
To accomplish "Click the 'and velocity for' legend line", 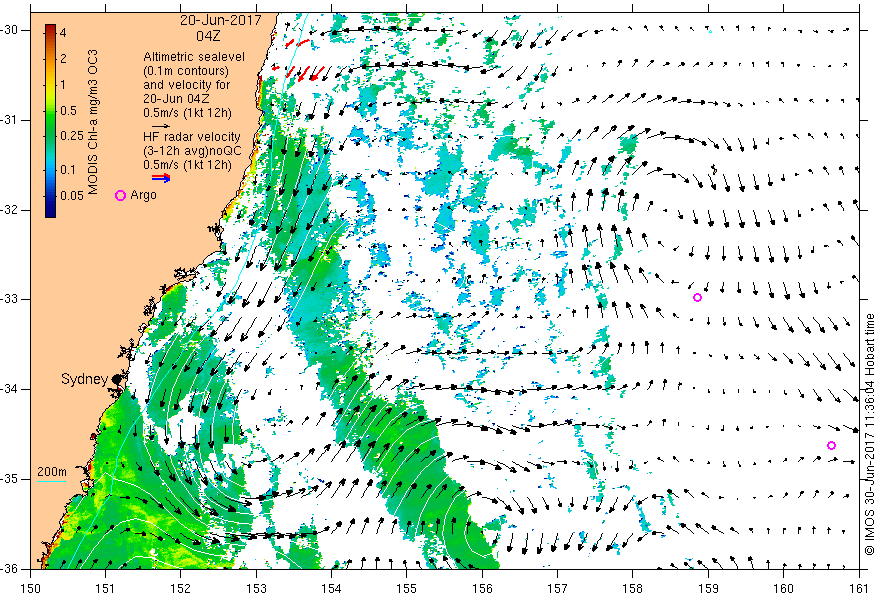I will coord(187,85).
